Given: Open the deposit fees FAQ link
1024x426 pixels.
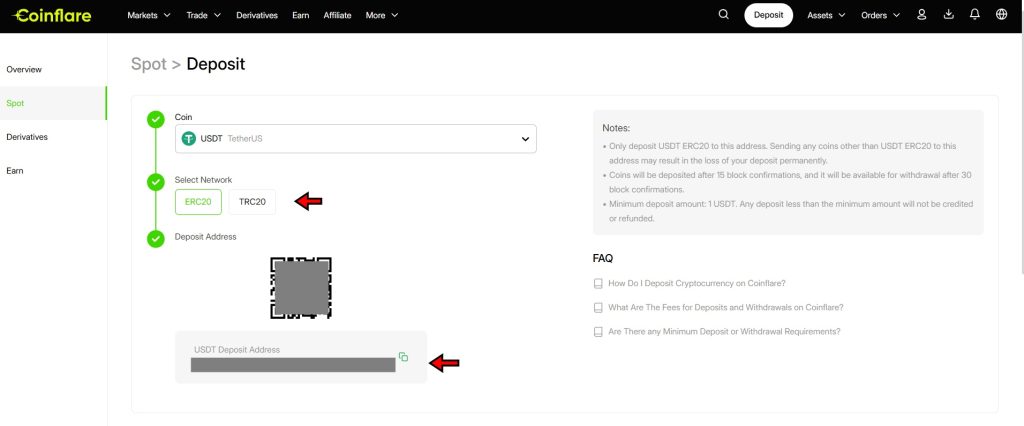Looking at the screenshot, I should pyautogui.click(x=725, y=307).
